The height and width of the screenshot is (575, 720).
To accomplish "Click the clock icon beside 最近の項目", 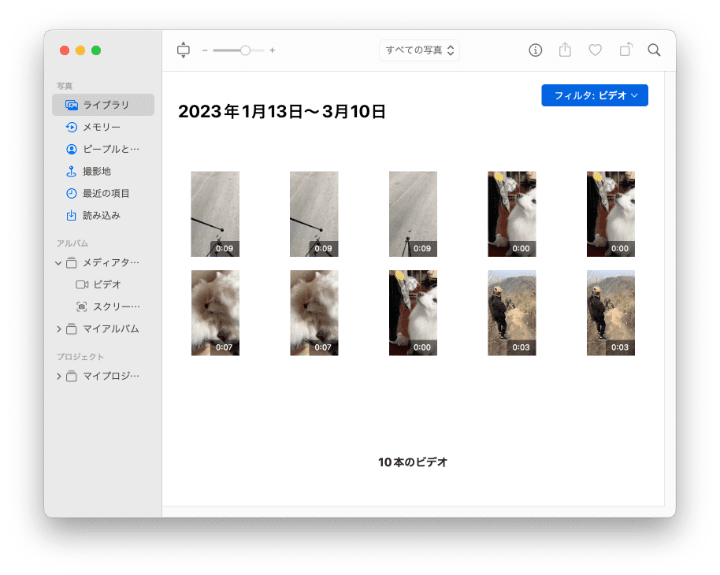I will pos(71,193).
